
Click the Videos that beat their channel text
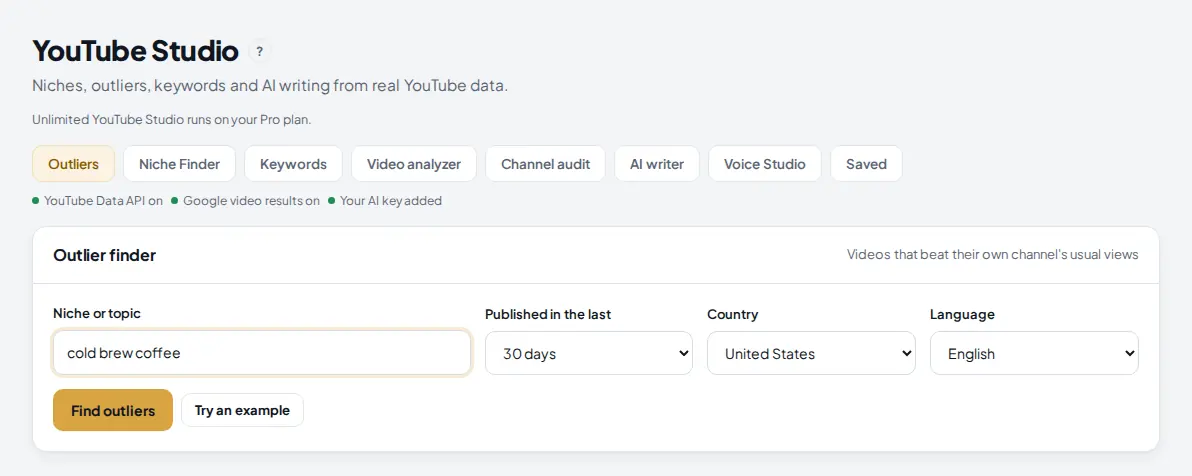(993, 254)
